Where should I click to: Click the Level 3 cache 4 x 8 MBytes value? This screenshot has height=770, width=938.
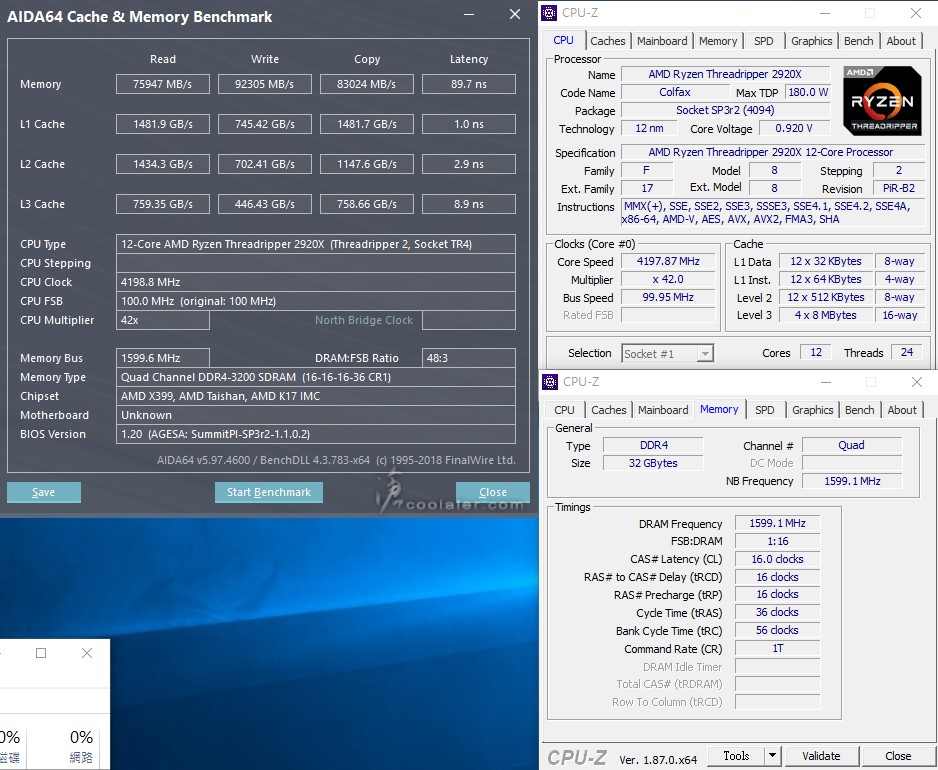(x=825, y=315)
